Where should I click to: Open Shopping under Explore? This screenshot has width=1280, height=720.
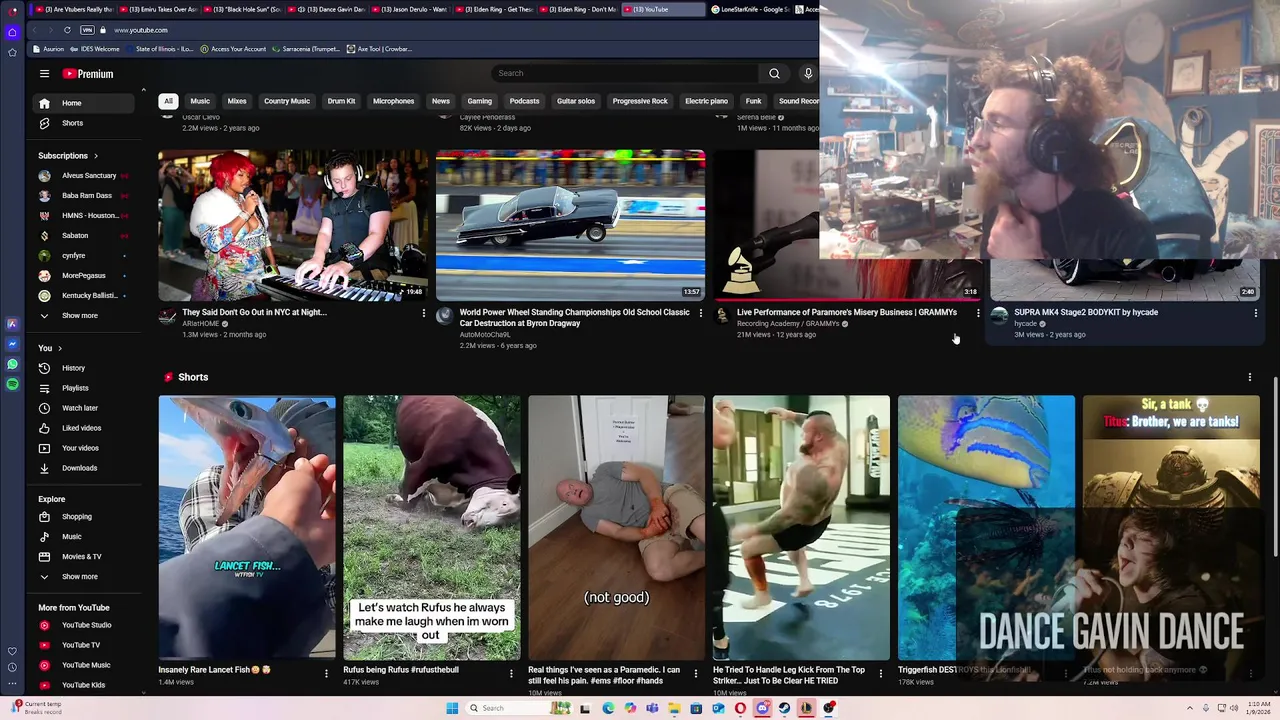tap(84, 517)
